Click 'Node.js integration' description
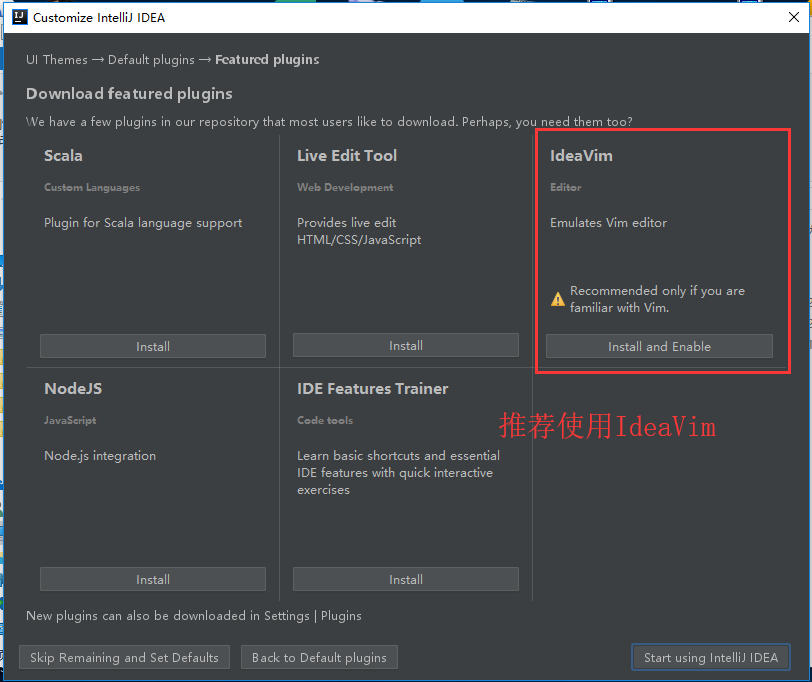This screenshot has height=682, width=812. click(x=100, y=456)
